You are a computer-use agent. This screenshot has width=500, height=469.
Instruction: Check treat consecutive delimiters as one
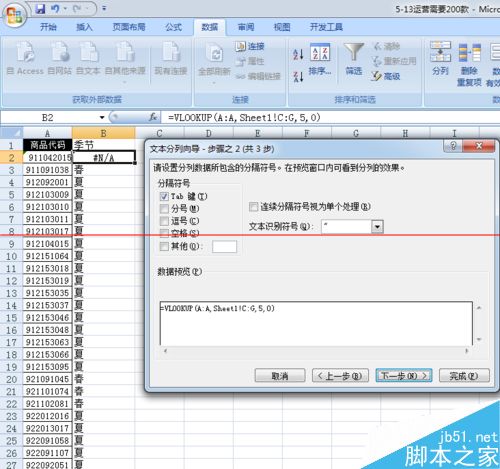pyautogui.click(x=253, y=207)
